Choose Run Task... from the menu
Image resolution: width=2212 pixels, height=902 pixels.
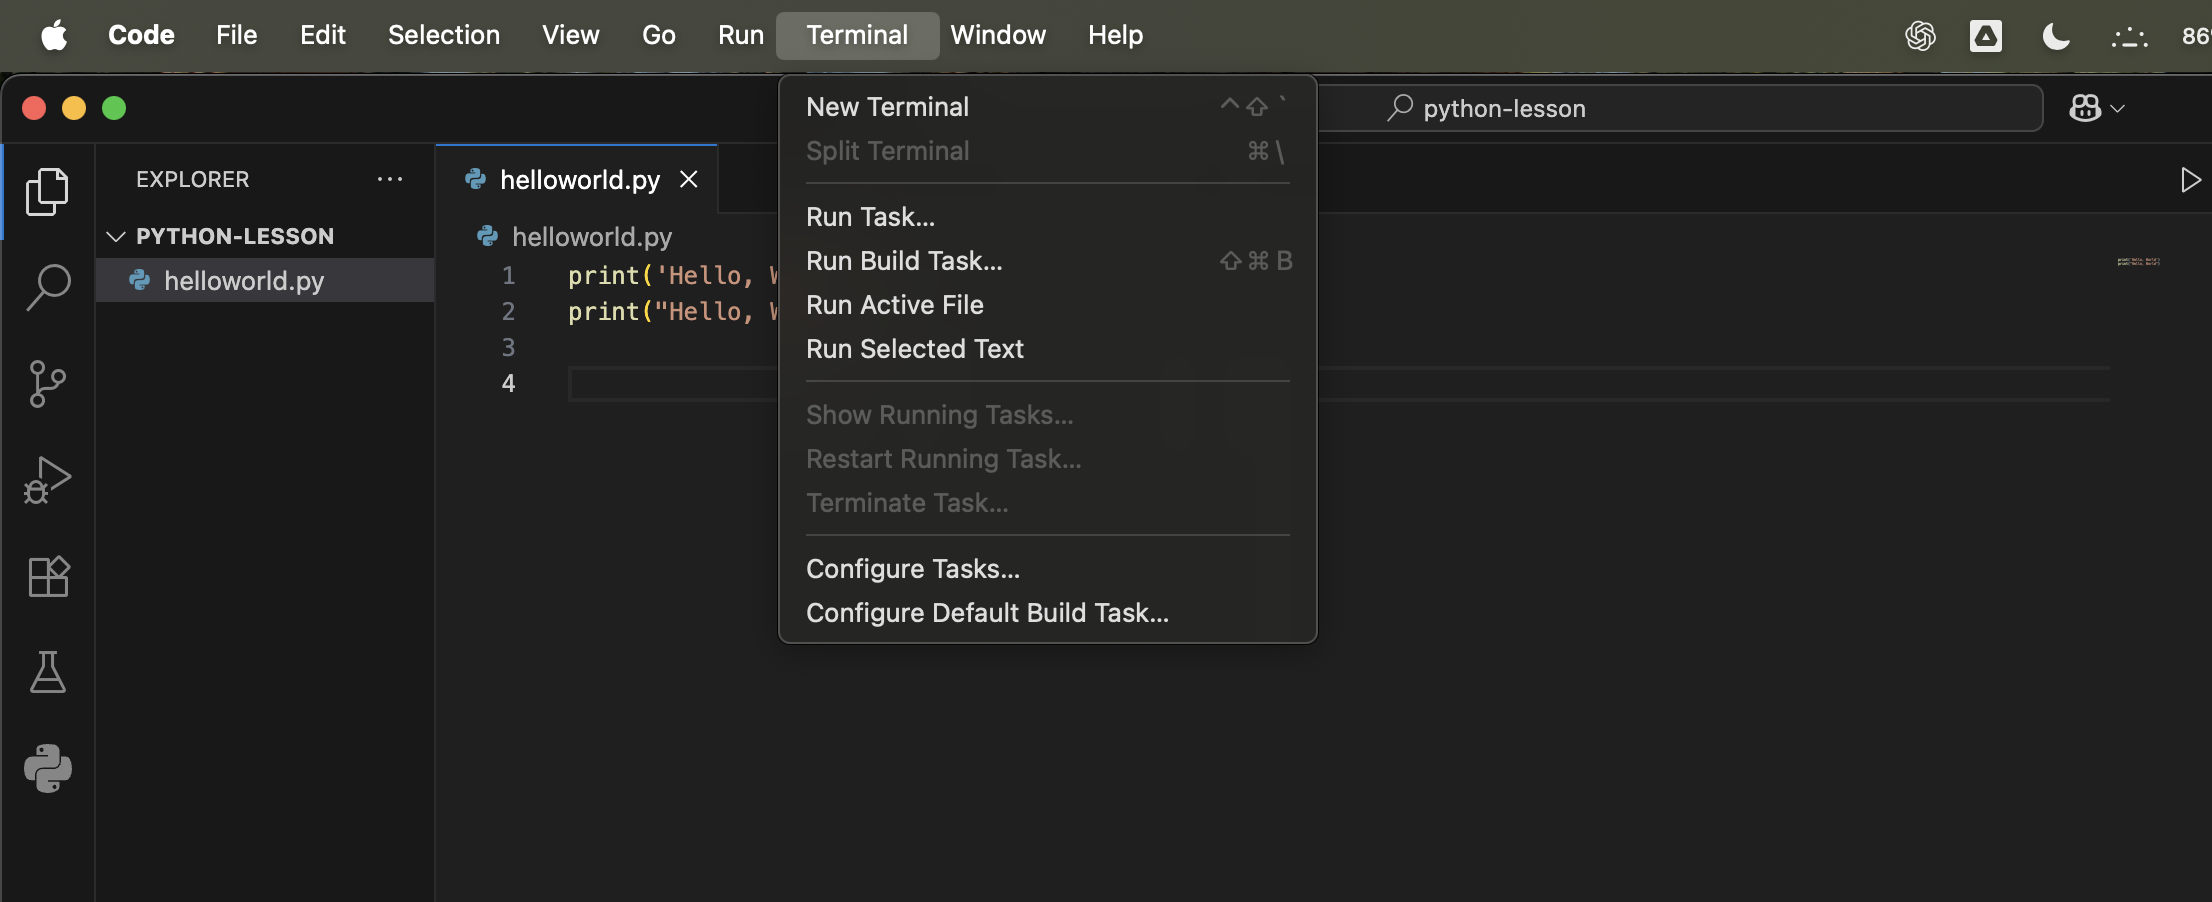click(x=1047, y=217)
